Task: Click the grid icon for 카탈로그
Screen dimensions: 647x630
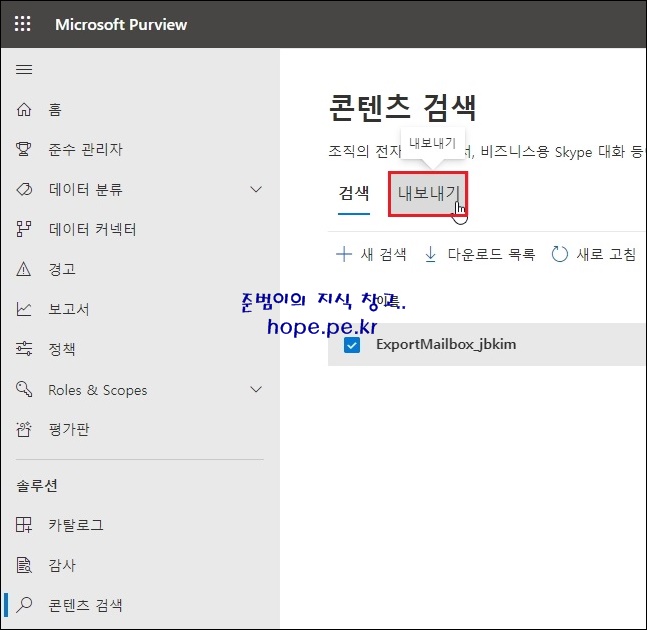Action: point(24,525)
